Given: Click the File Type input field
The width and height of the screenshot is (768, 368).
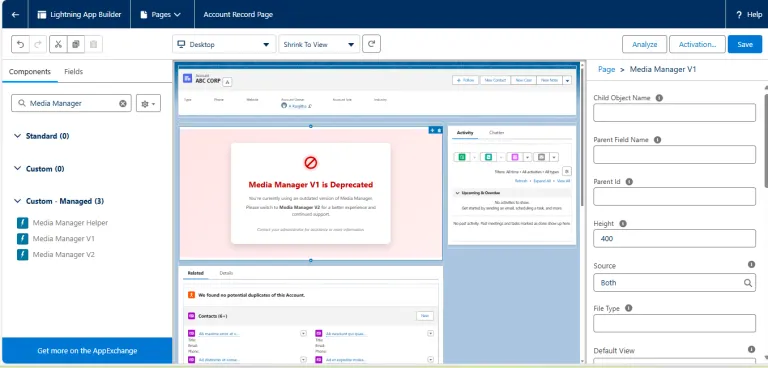Looking at the screenshot, I should click(674, 323).
